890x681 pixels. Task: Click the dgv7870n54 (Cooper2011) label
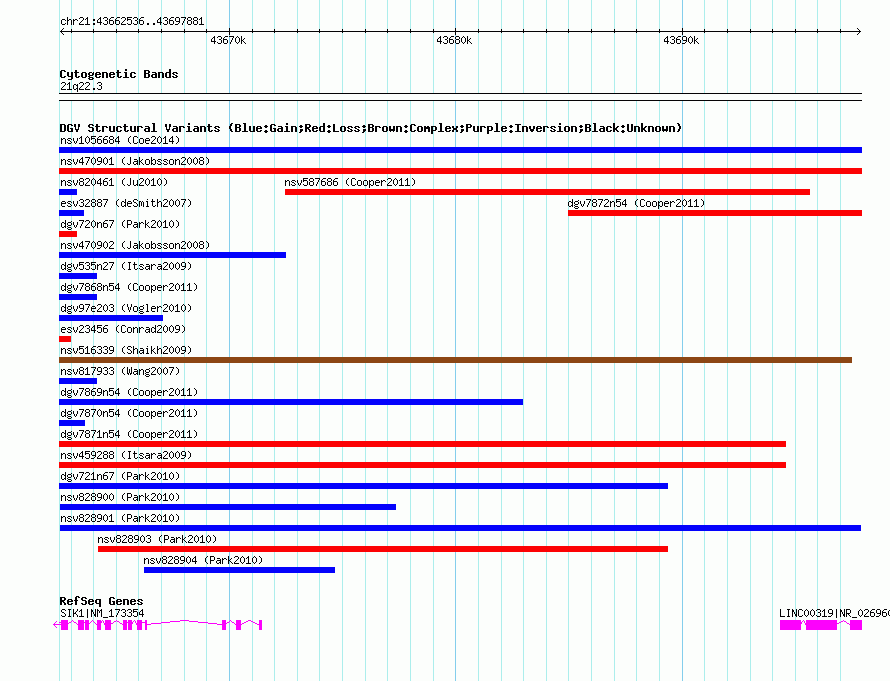coord(129,413)
